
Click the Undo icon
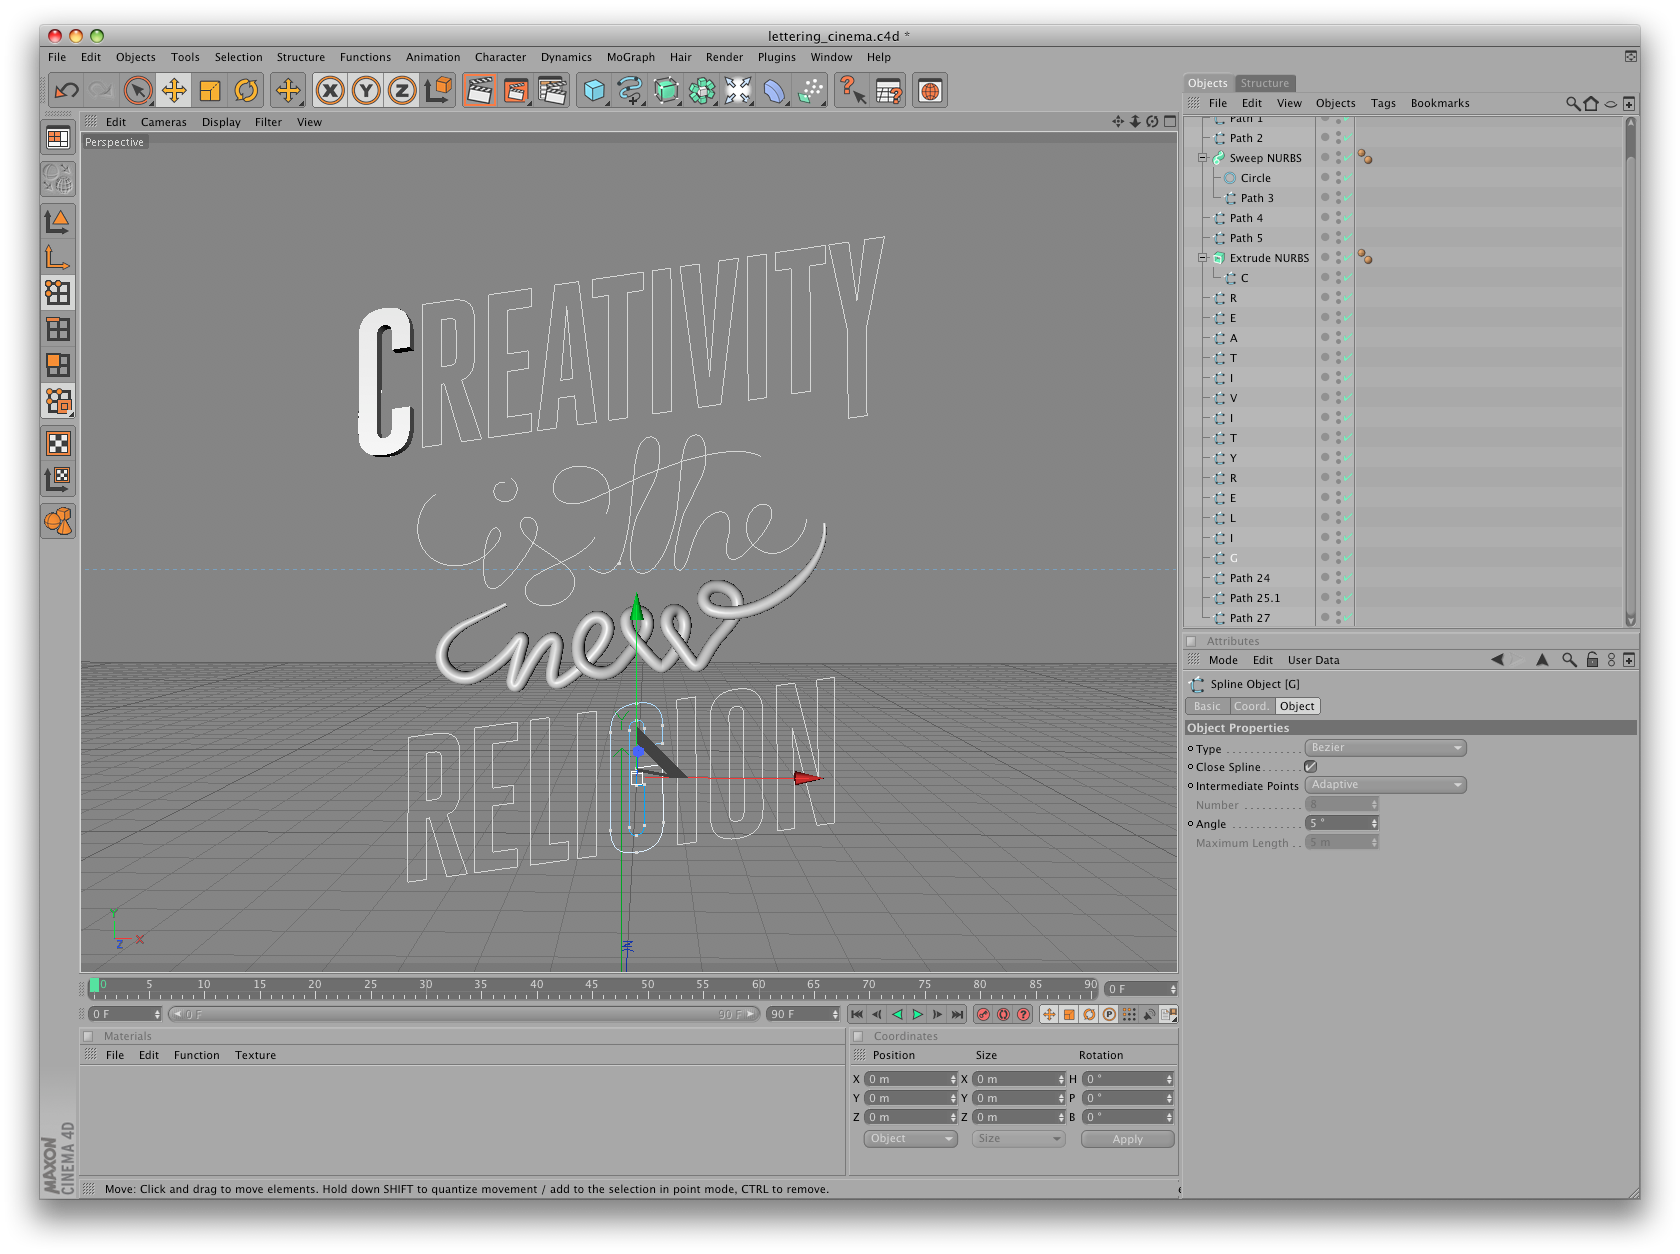tap(68, 90)
